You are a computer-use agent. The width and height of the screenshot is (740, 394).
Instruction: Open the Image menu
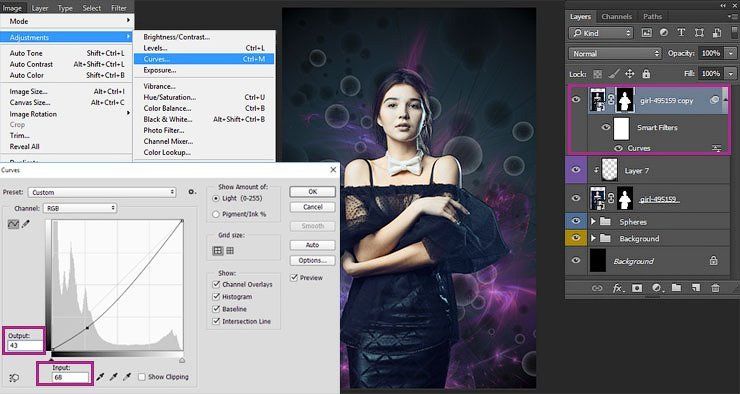click(x=12, y=8)
